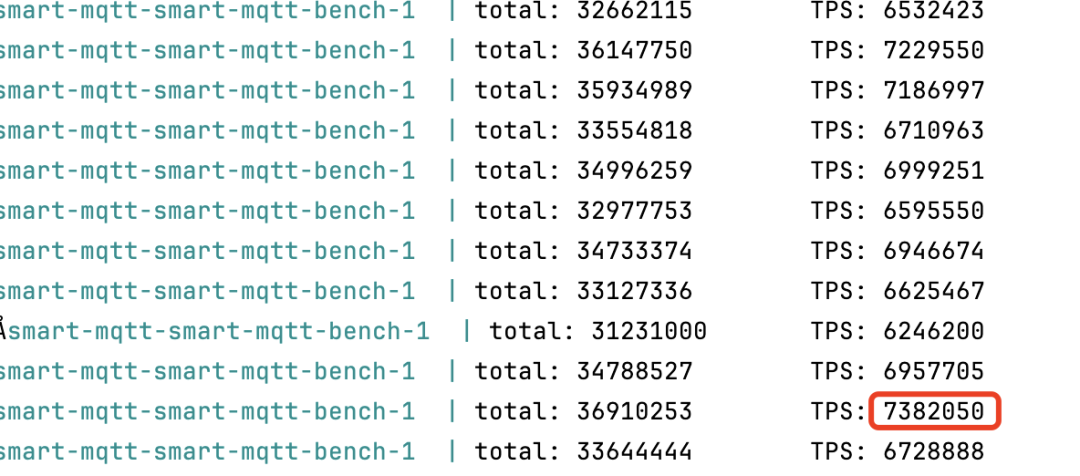Click the stray Å character before the container name

pyautogui.click(x=4, y=330)
